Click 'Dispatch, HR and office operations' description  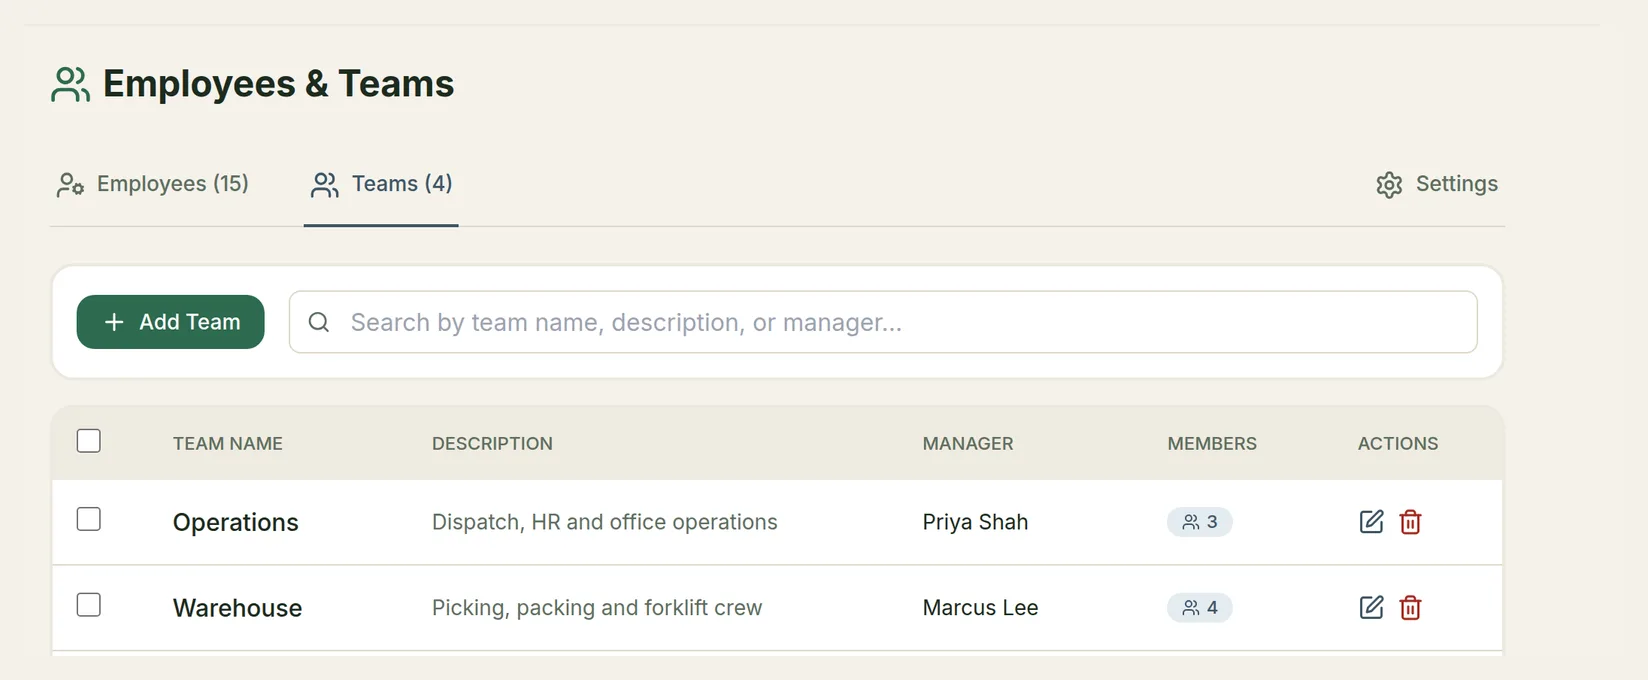pyautogui.click(x=605, y=522)
